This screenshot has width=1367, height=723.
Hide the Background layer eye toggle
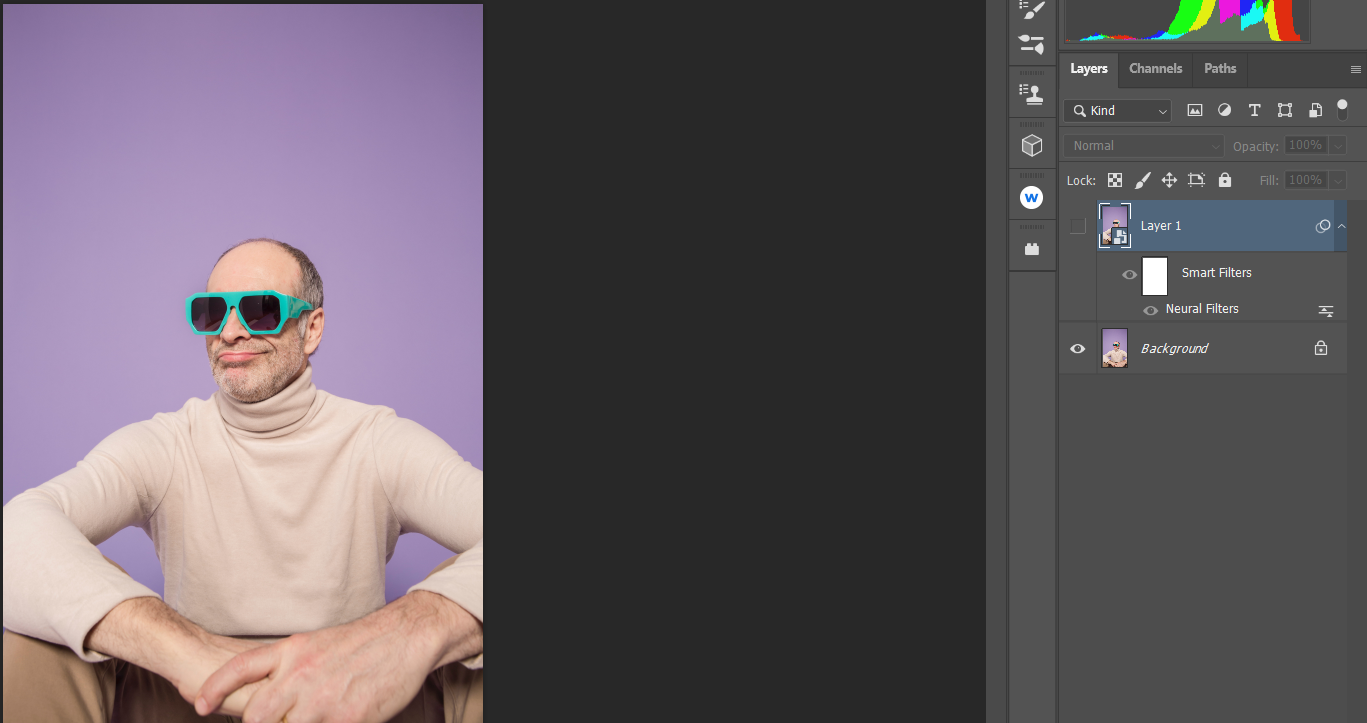click(1077, 349)
